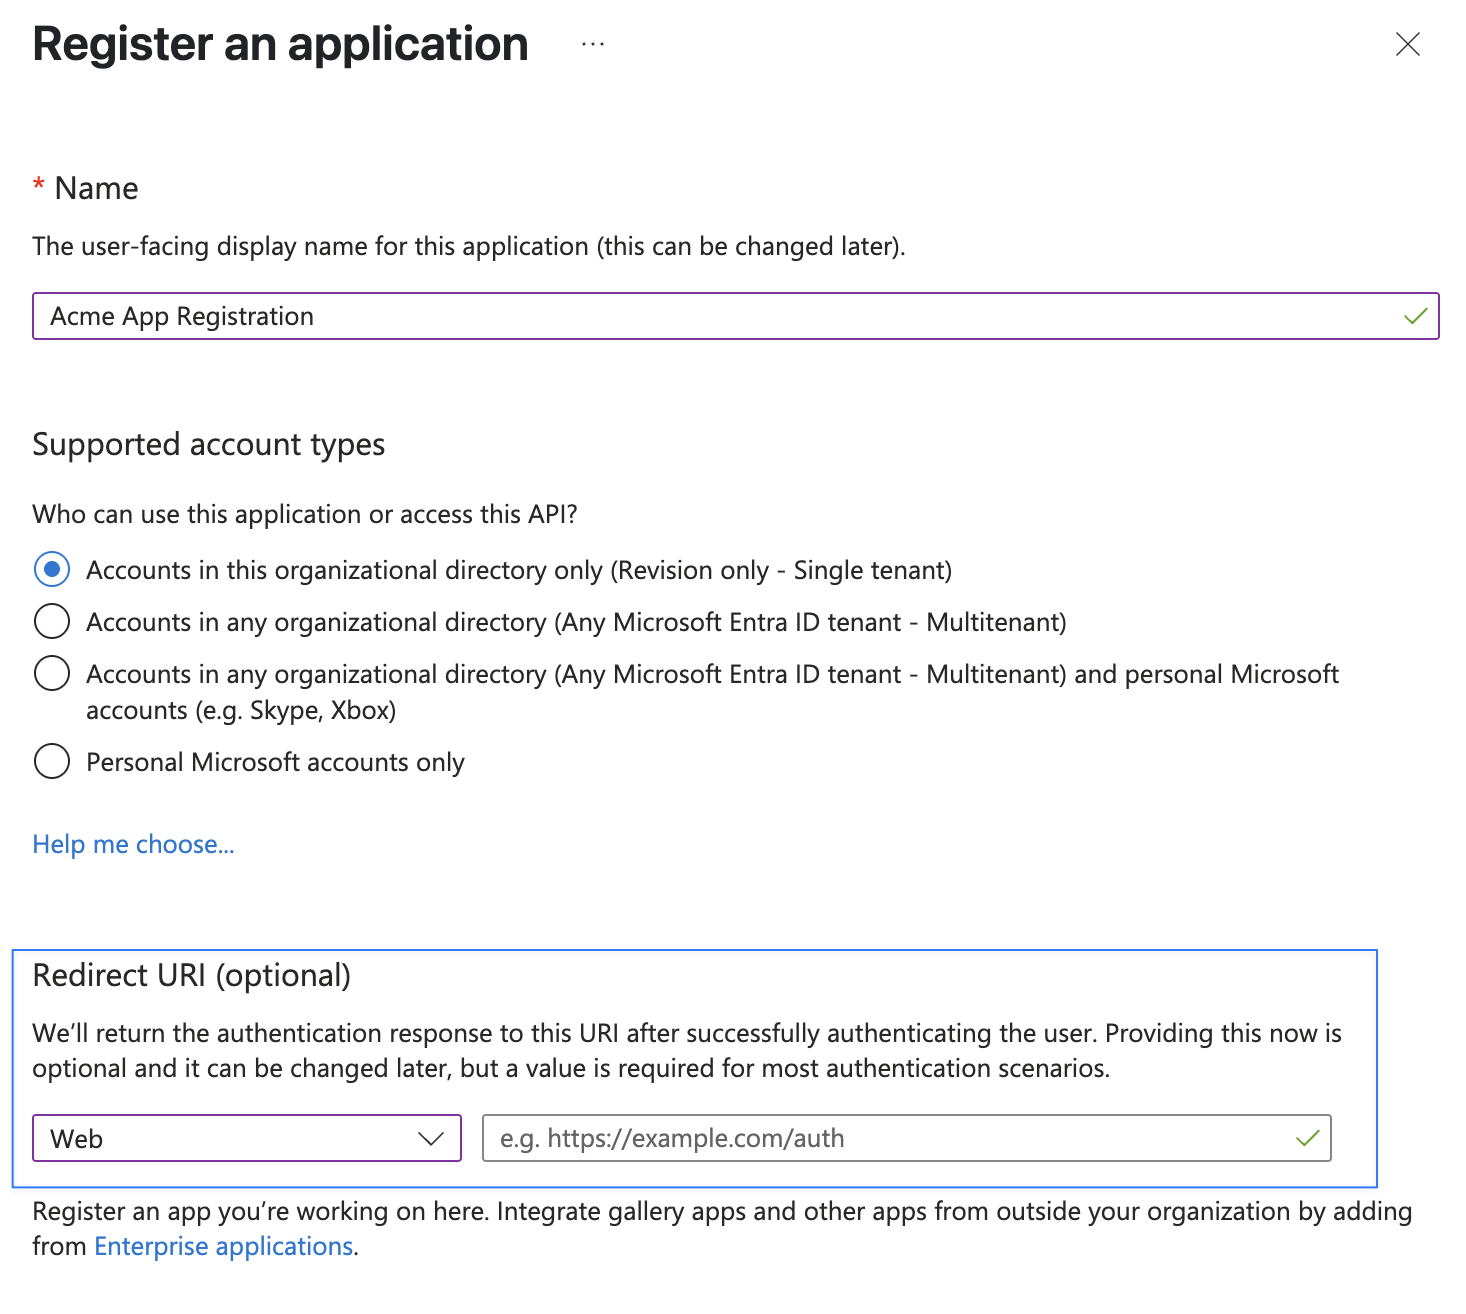Image resolution: width=1466 pixels, height=1314 pixels.
Task: Select Multitenant and personal Microsoft accounts
Action: (51, 673)
